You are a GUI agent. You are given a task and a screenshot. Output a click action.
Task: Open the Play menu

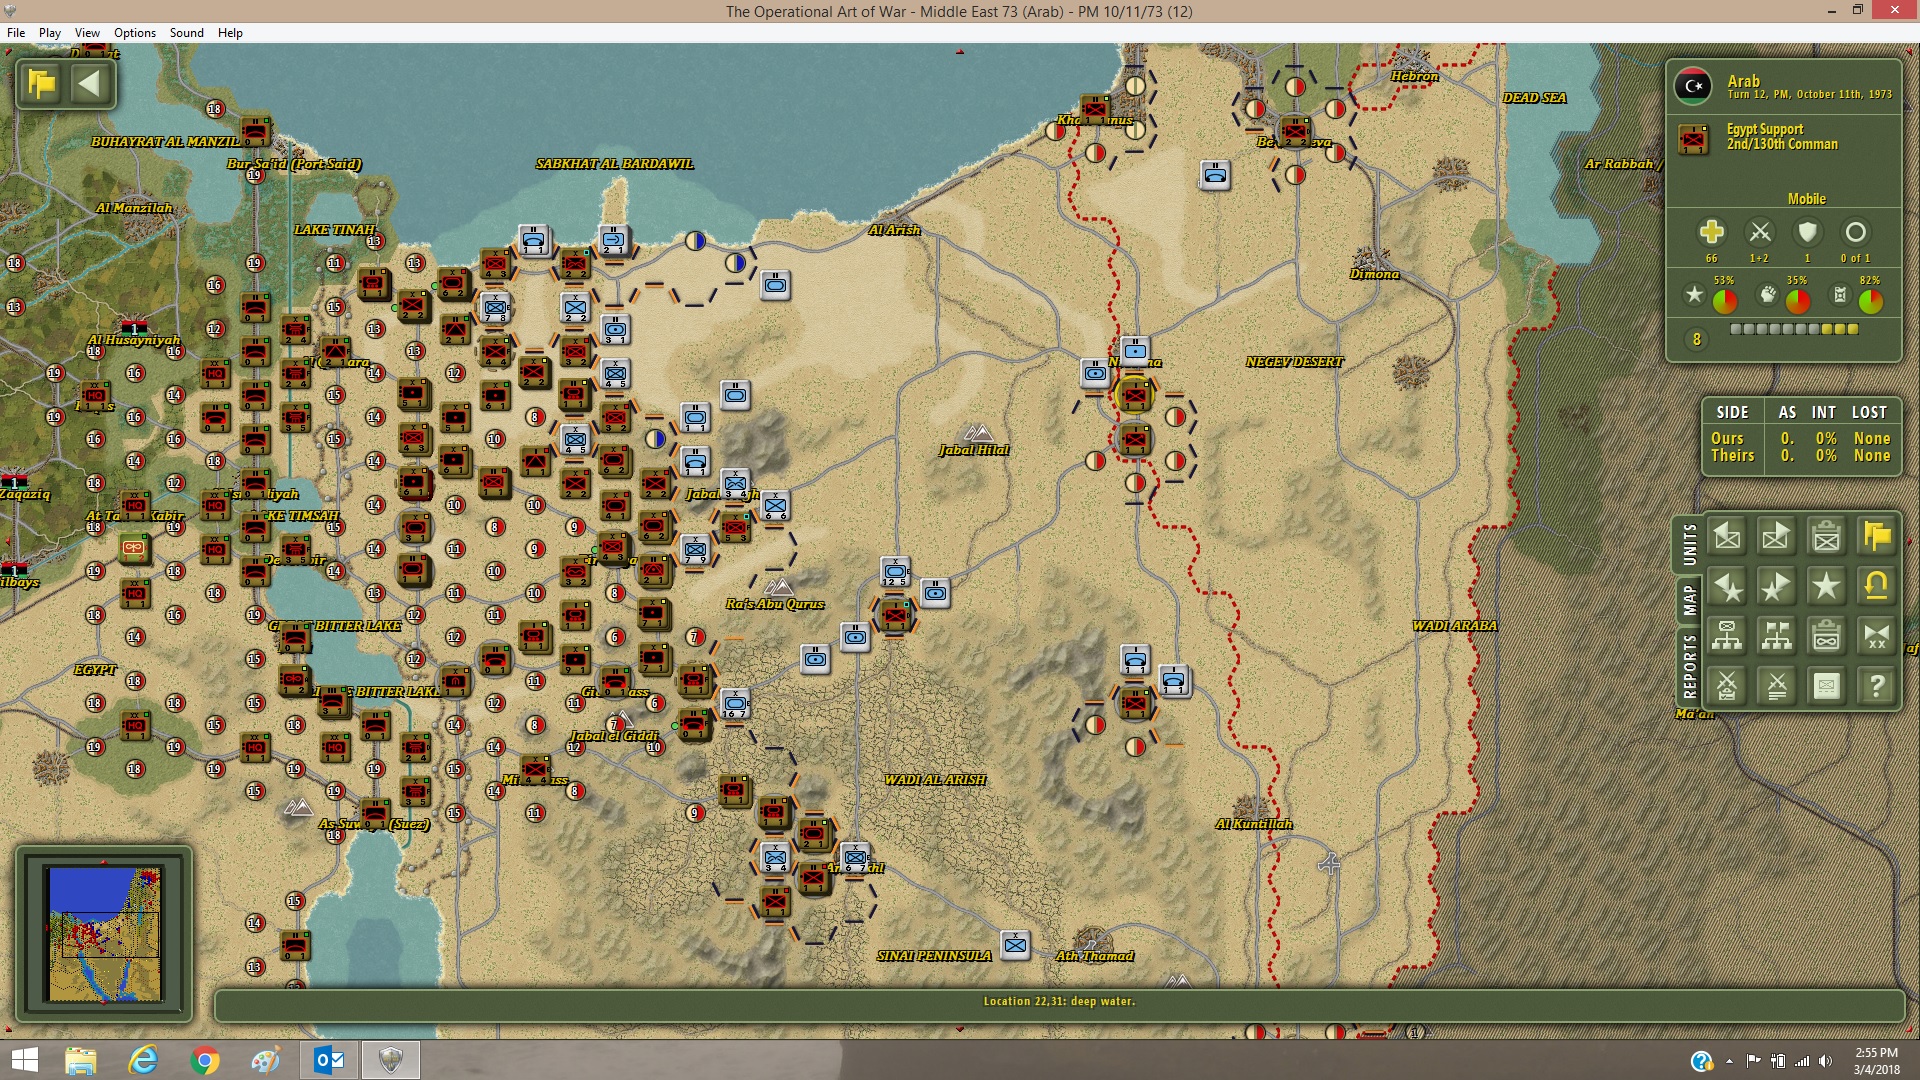[49, 33]
